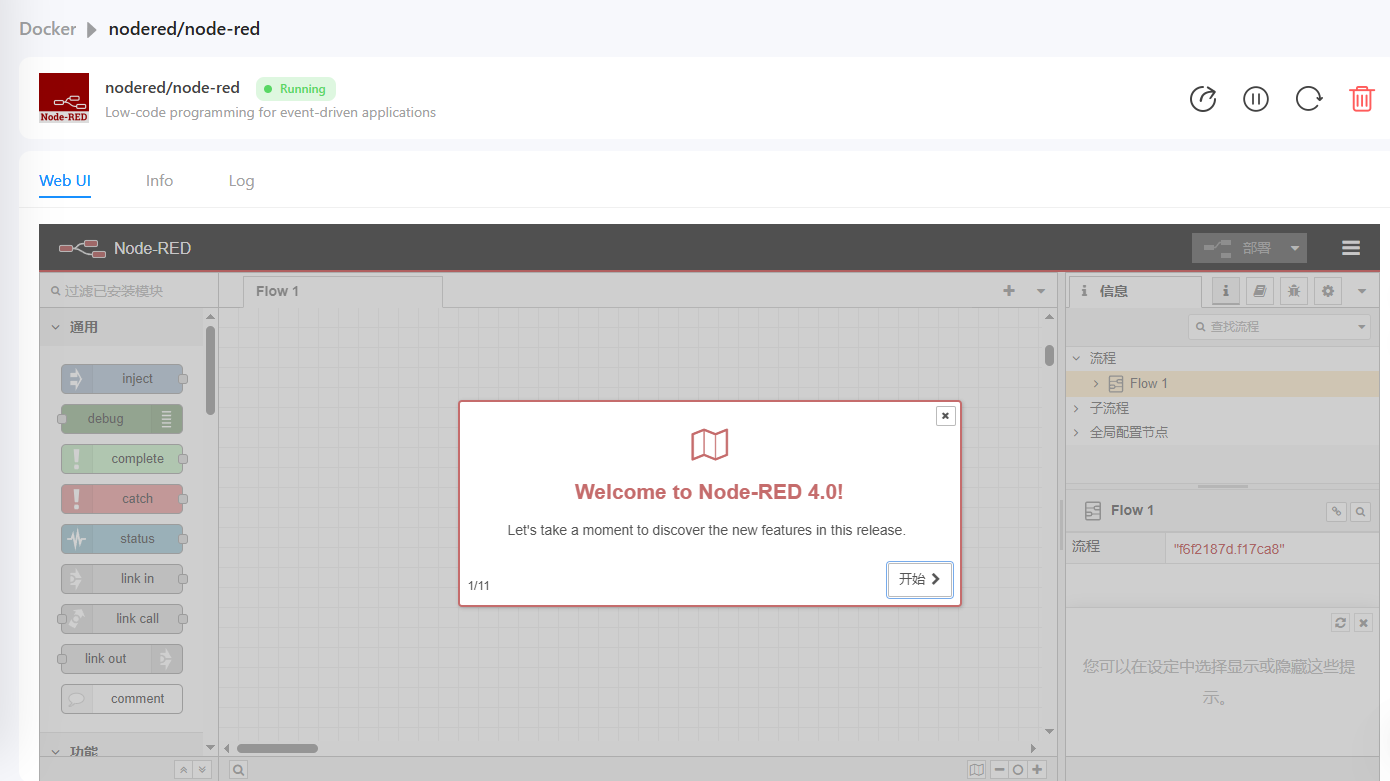The image size is (1390, 781).
Task: Toggle the navigator map icon in footer
Action: pyautogui.click(x=976, y=770)
